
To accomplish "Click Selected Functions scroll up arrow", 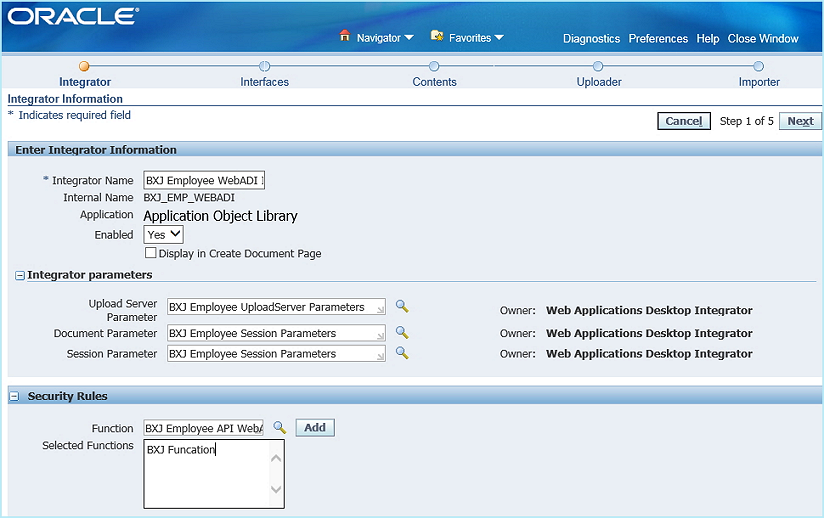I will click(276, 459).
